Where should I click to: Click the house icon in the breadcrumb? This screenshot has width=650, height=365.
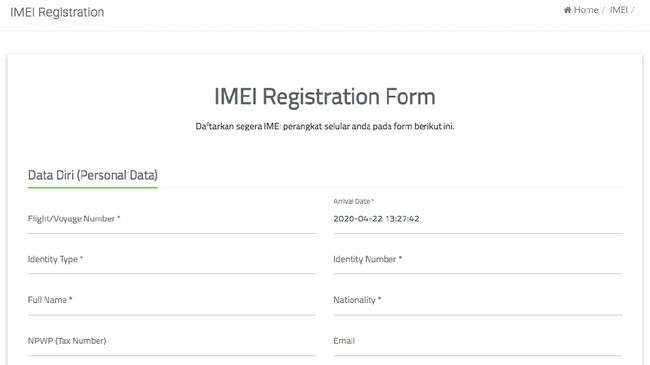coord(567,10)
